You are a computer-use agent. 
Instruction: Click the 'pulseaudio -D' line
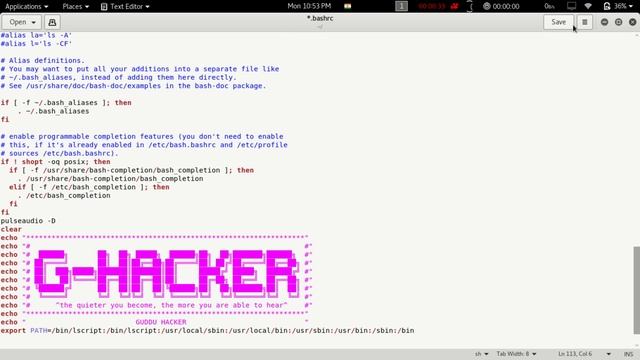point(28,221)
